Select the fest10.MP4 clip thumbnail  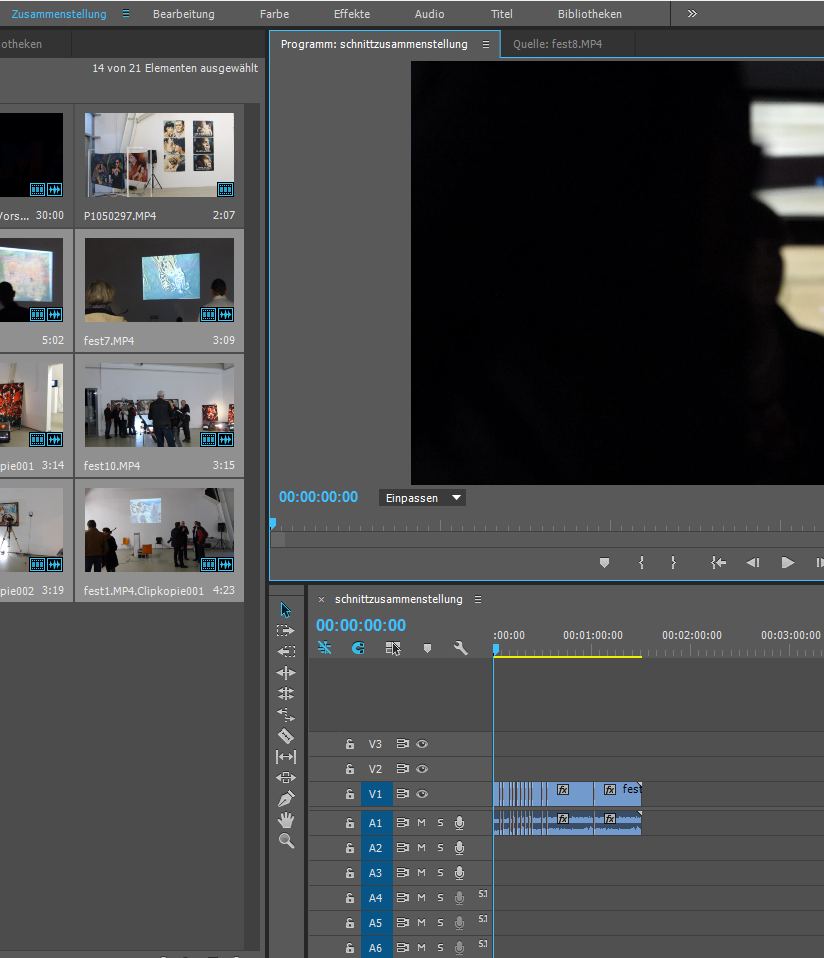pos(159,405)
